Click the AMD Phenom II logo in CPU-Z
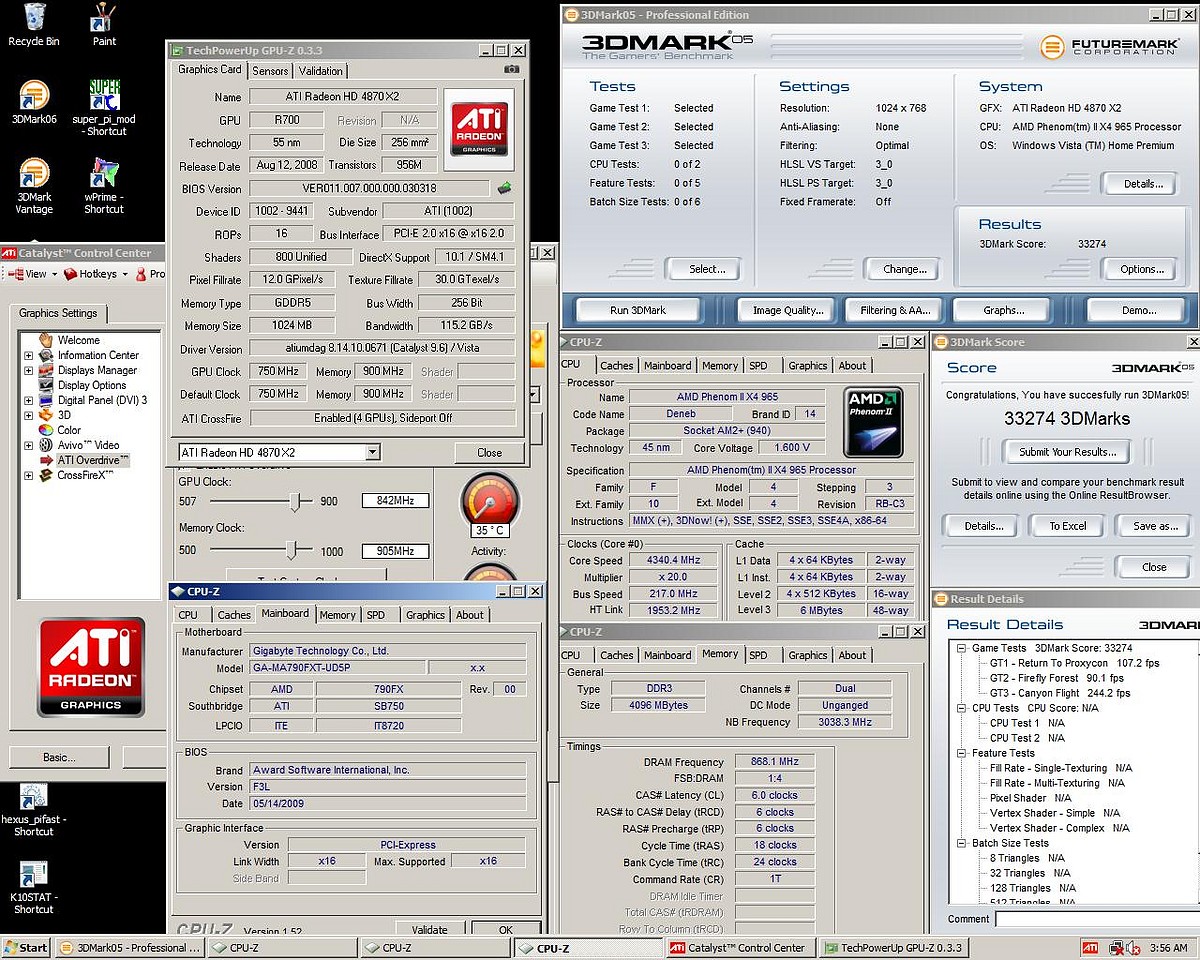The height and width of the screenshot is (960, 1200). (x=872, y=422)
